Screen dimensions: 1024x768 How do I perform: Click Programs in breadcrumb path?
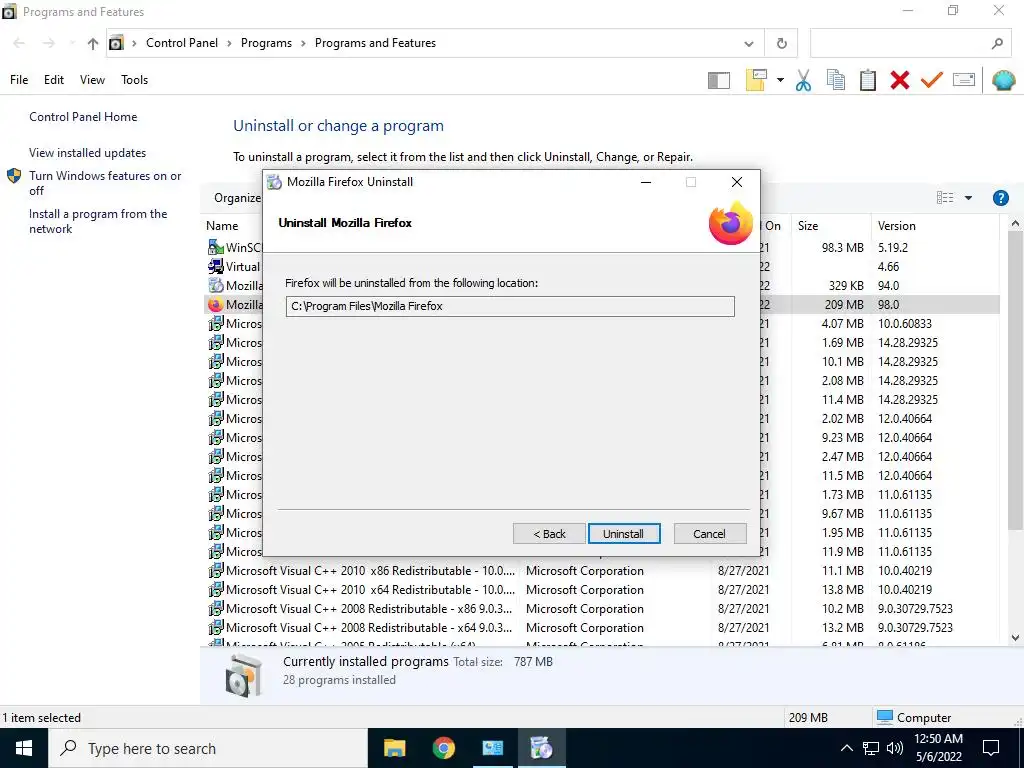pyautogui.click(x=266, y=43)
